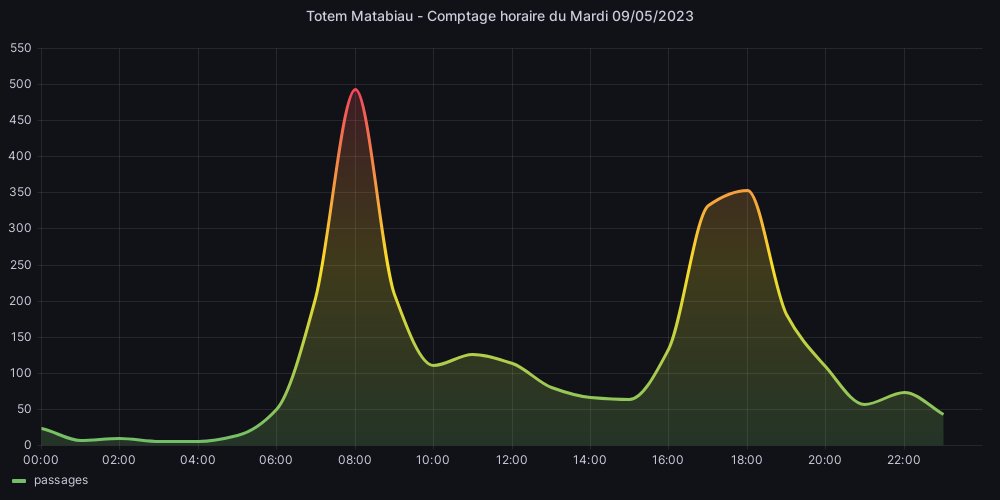Click the panel title Totem Matabiau
The height and width of the screenshot is (500, 1000).
[499, 17]
